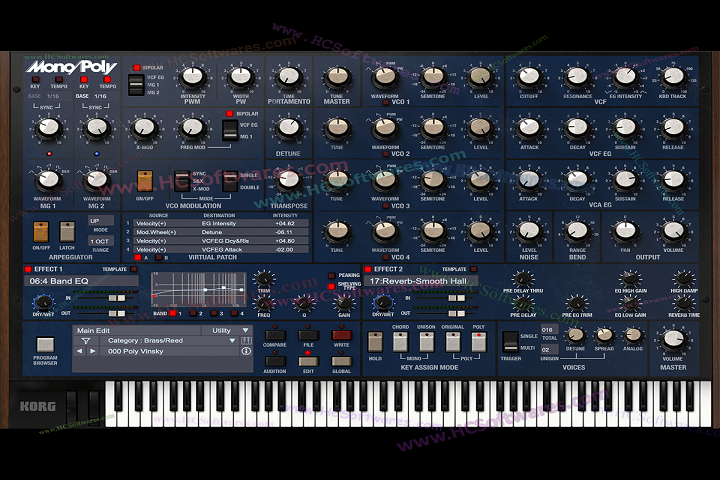The width and height of the screenshot is (720, 480).
Task: Click the Program Browser button
Action: tap(45, 344)
